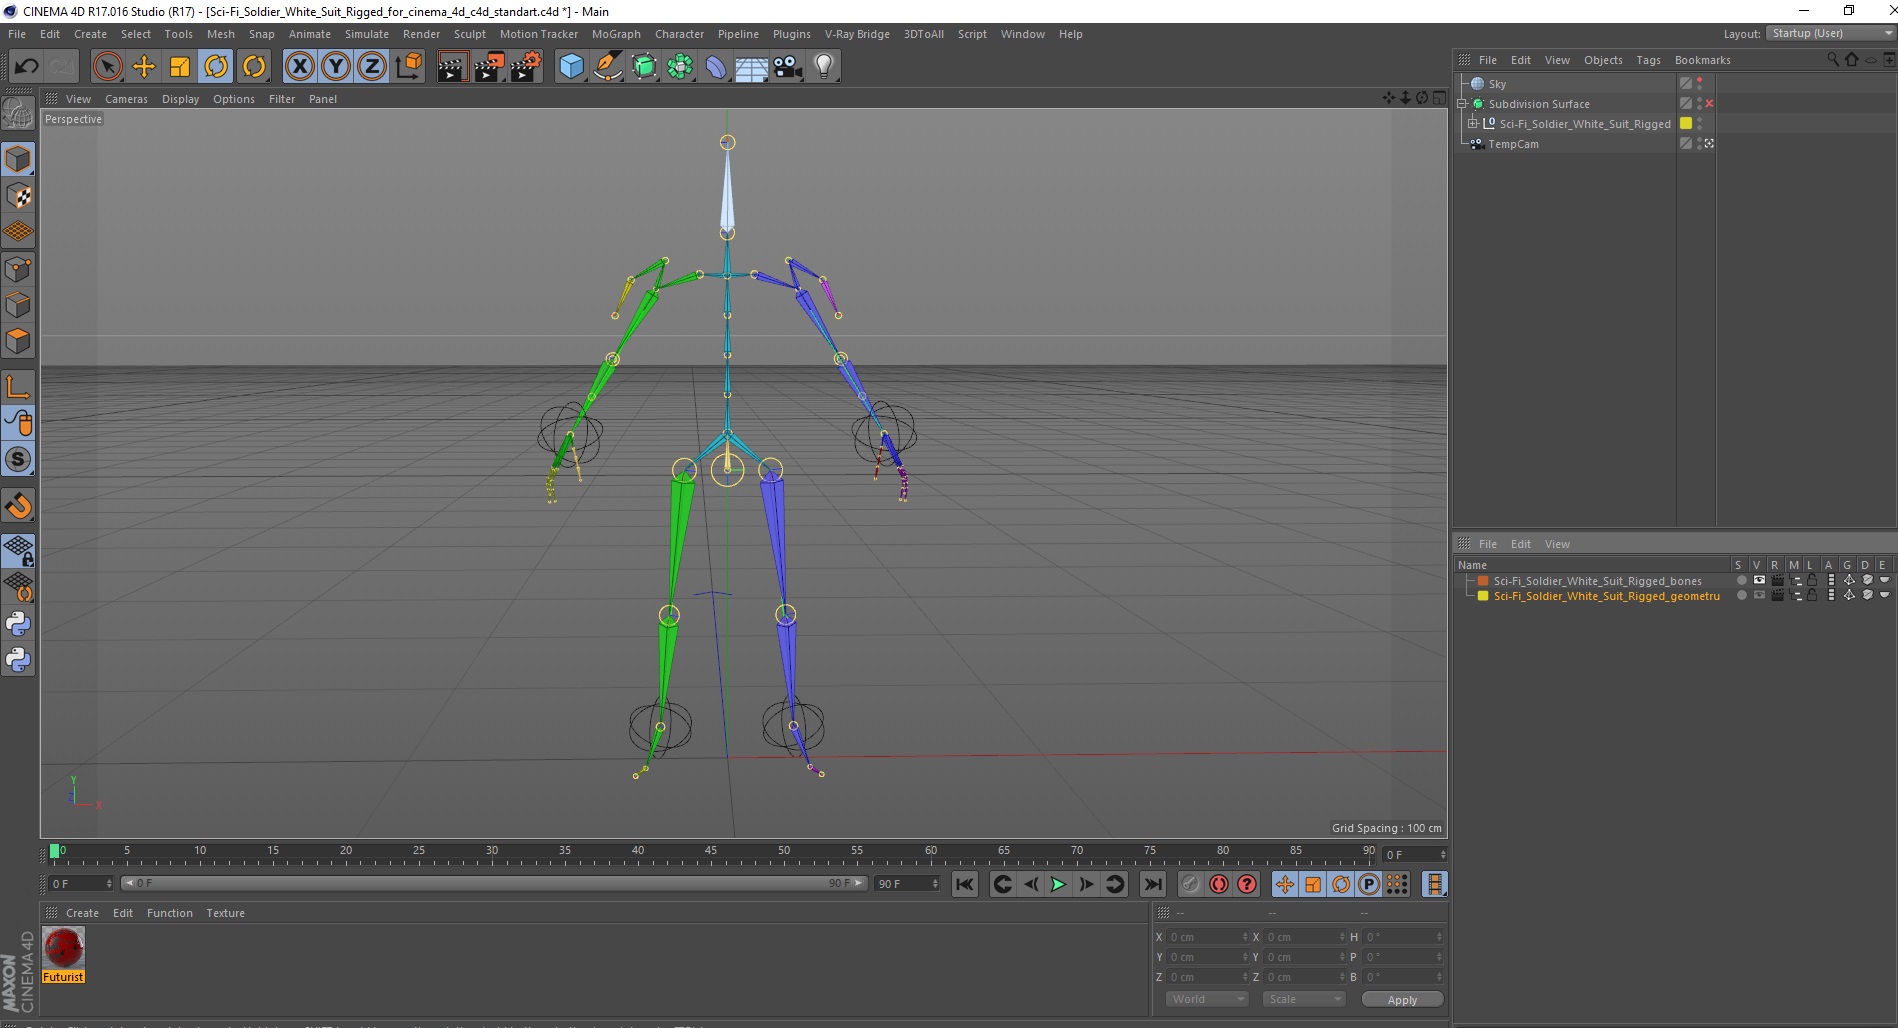
Task: Click Make Editable icon in left toolbar
Action: [x=18, y=114]
